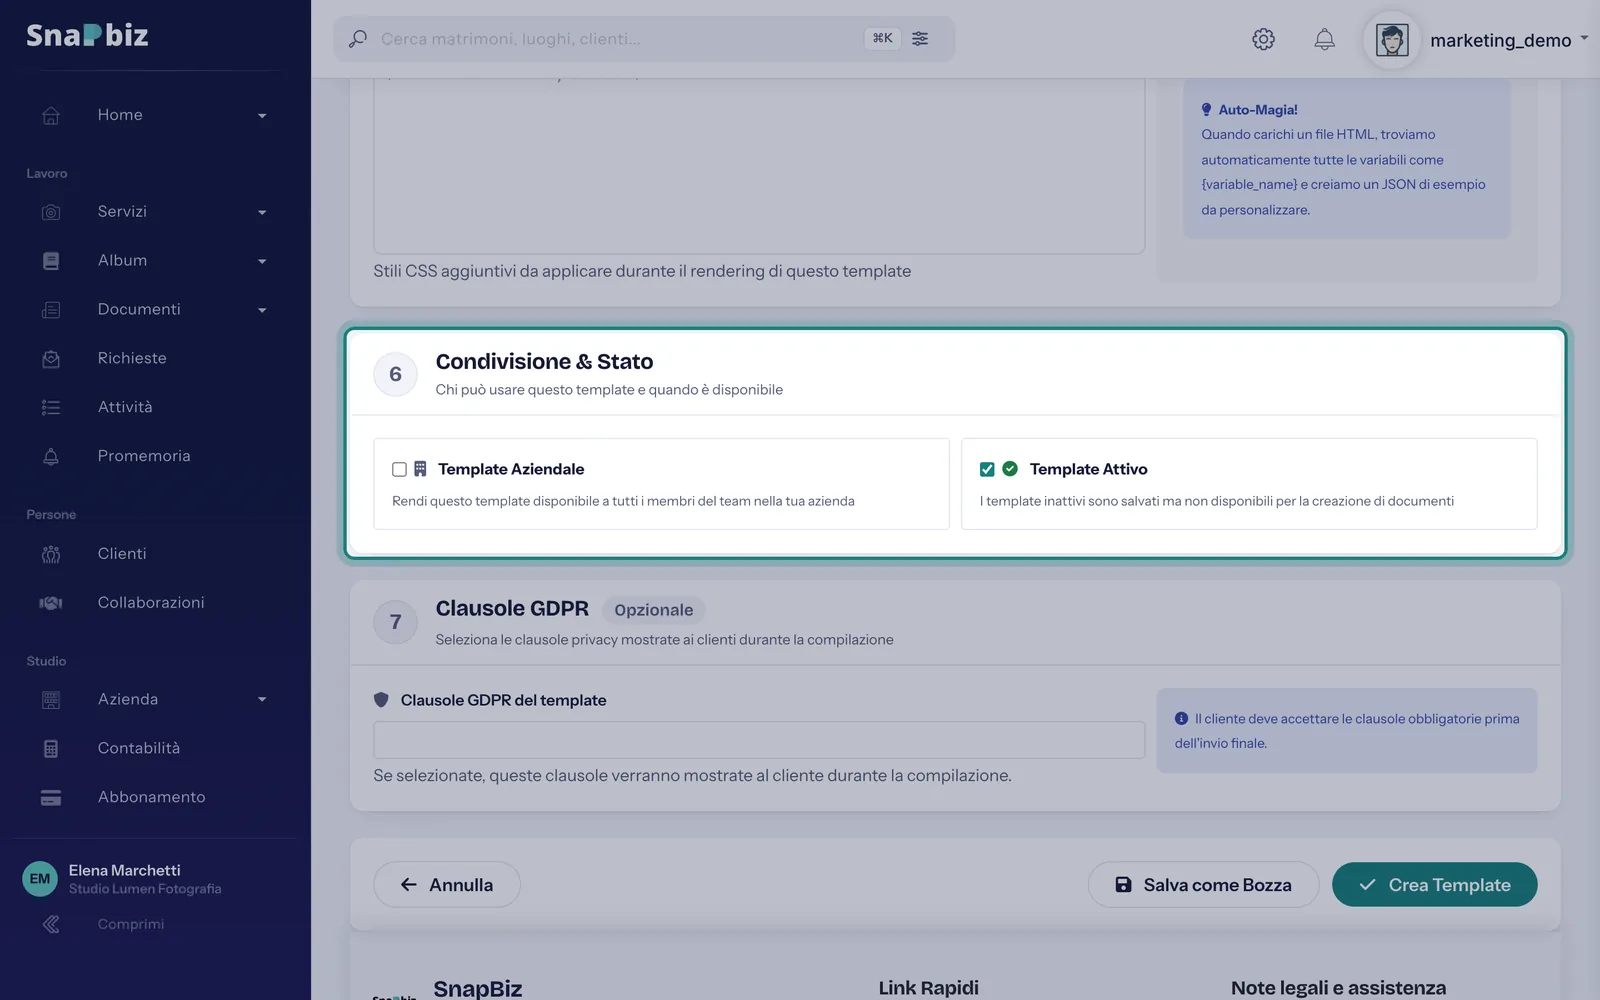1600x1000 pixels.
Task: Click the search magnifier icon
Action: pos(357,39)
